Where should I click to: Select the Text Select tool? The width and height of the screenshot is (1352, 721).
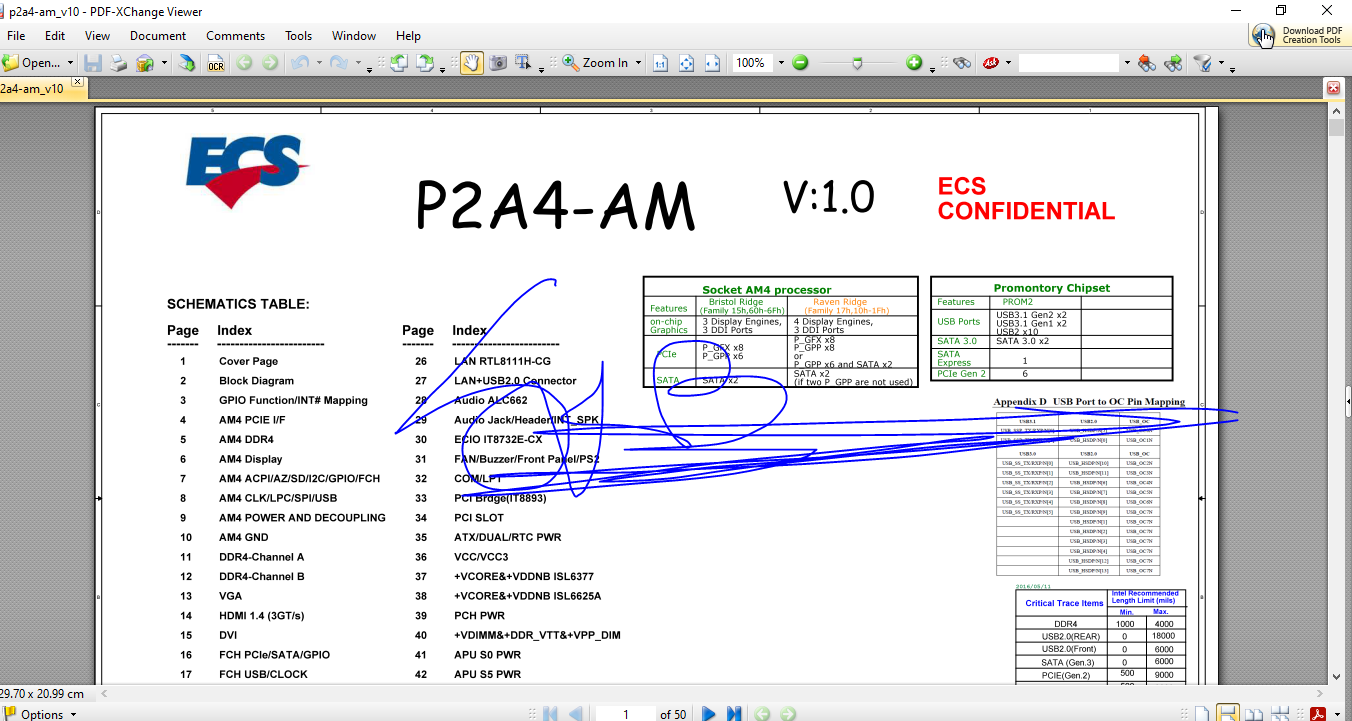click(523, 63)
